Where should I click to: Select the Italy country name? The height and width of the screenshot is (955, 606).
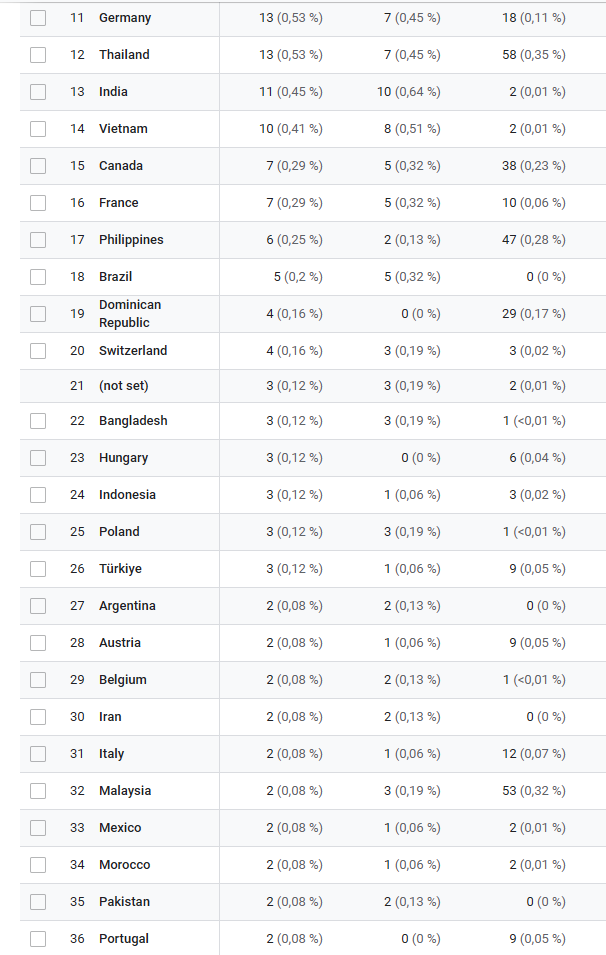pos(111,754)
